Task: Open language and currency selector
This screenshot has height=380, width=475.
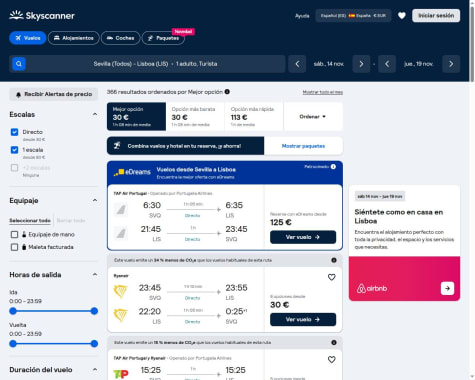Action: pyautogui.click(x=353, y=16)
